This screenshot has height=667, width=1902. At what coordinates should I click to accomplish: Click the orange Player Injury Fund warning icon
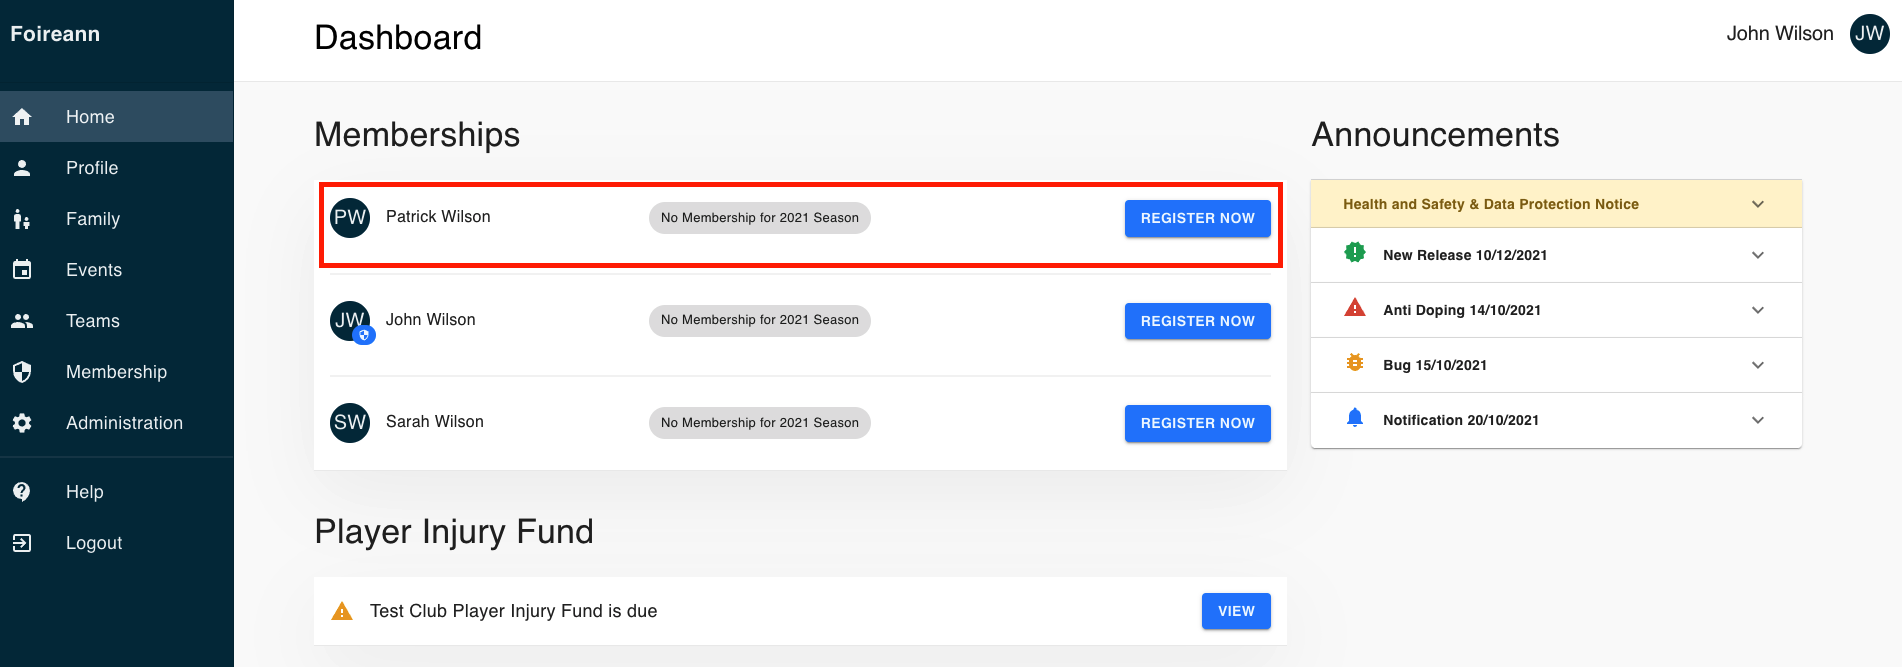(342, 611)
